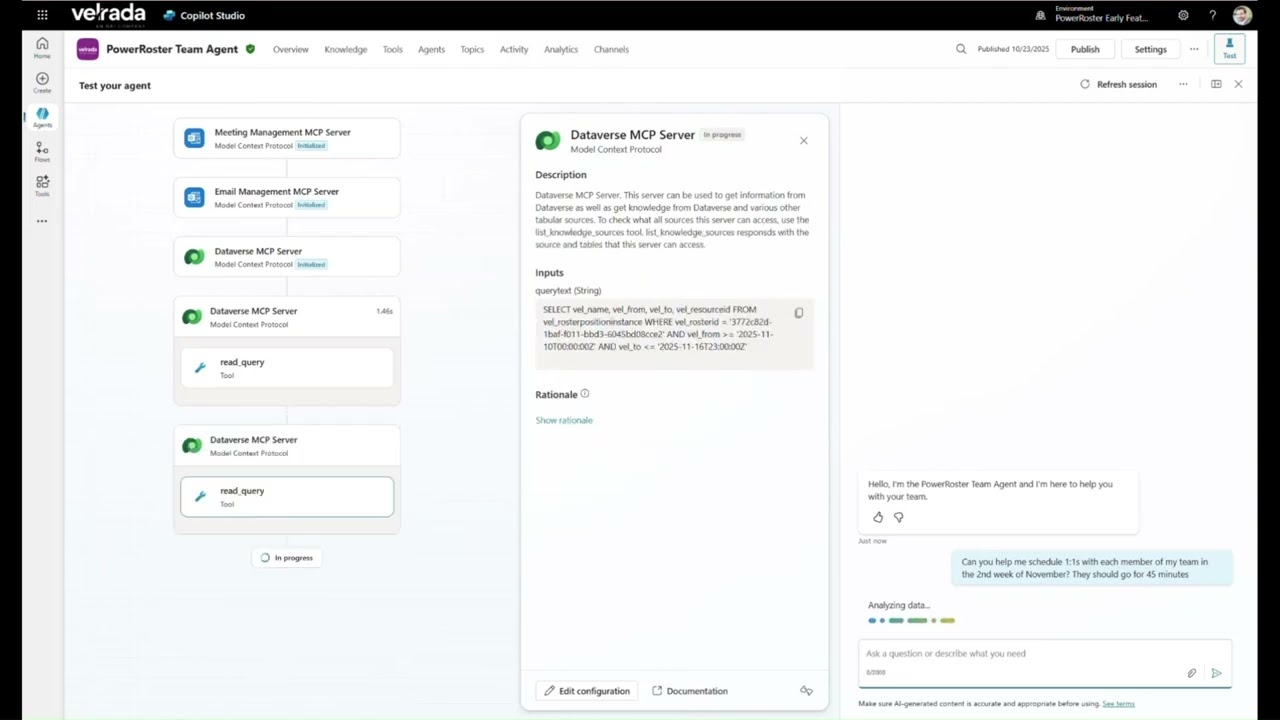This screenshot has width=1280, height=720.
Task: Open the feedback icon in Dataverse panel footer
Action: click(806, 691)
